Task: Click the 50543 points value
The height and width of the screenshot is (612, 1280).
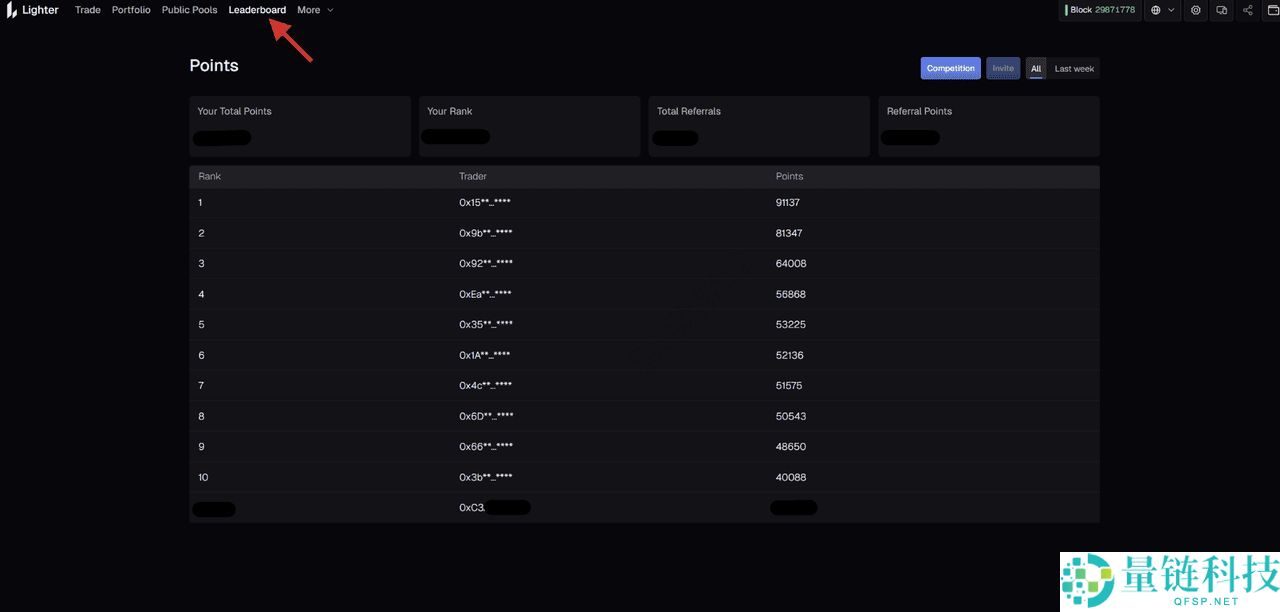Action: tap(791, 416)
